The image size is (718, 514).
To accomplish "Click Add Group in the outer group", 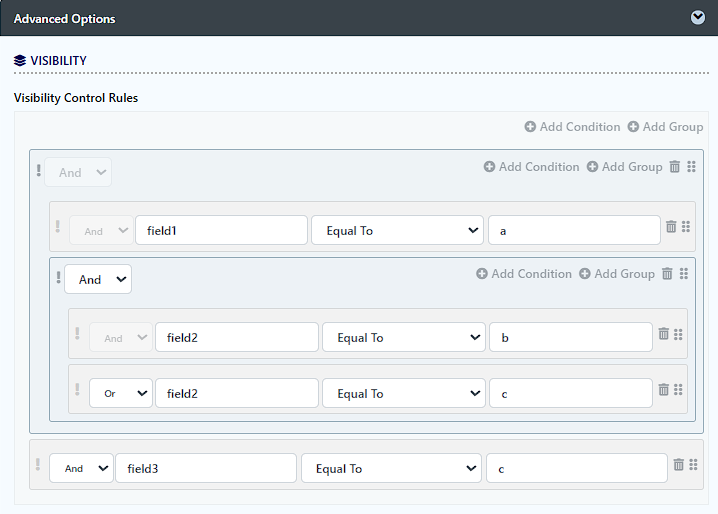I will pos(624,167).
